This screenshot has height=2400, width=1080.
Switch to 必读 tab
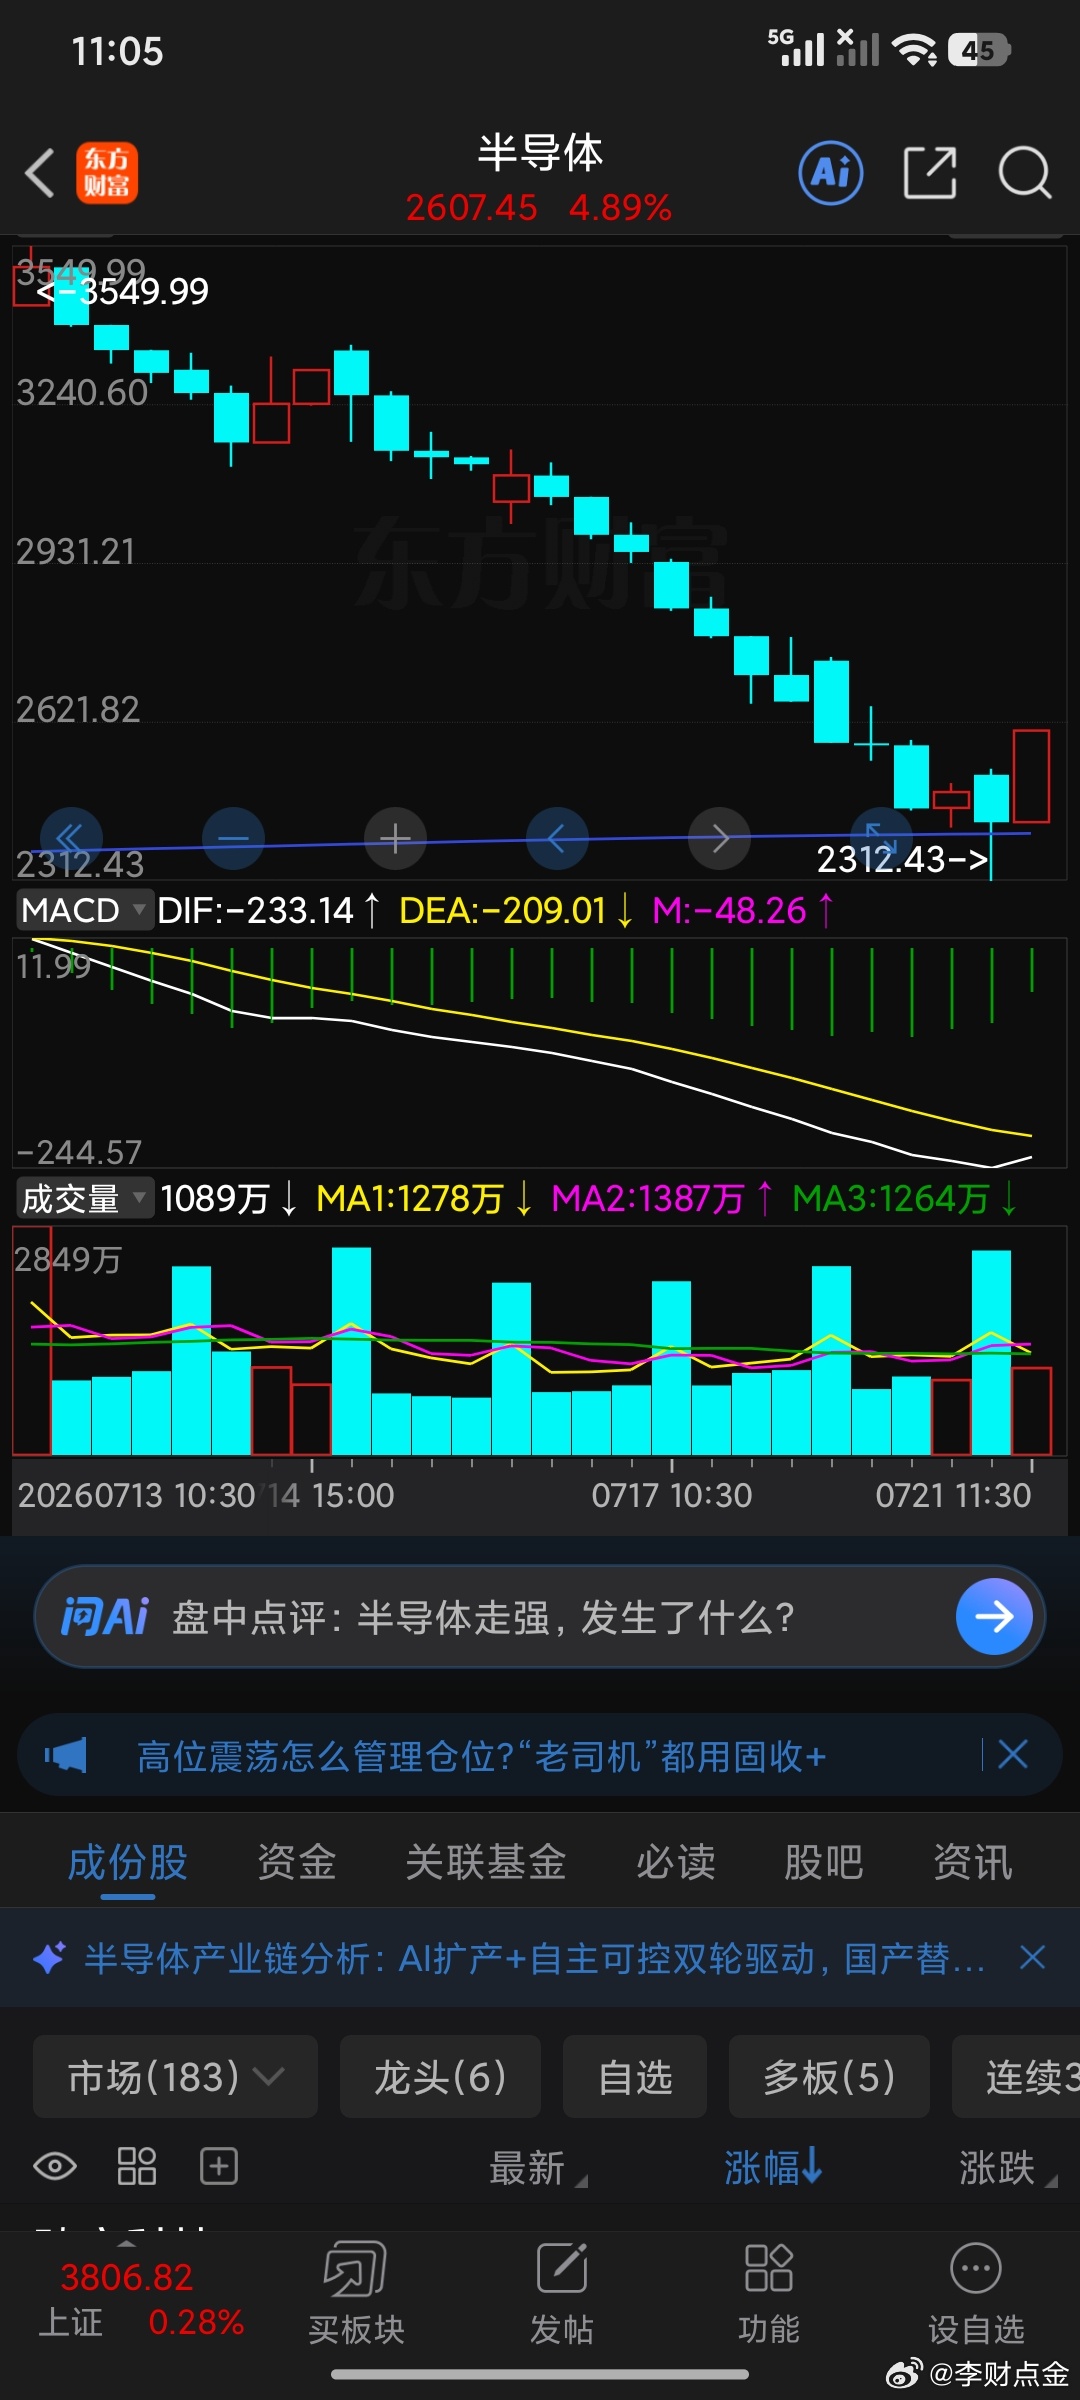click(676, 1862)
